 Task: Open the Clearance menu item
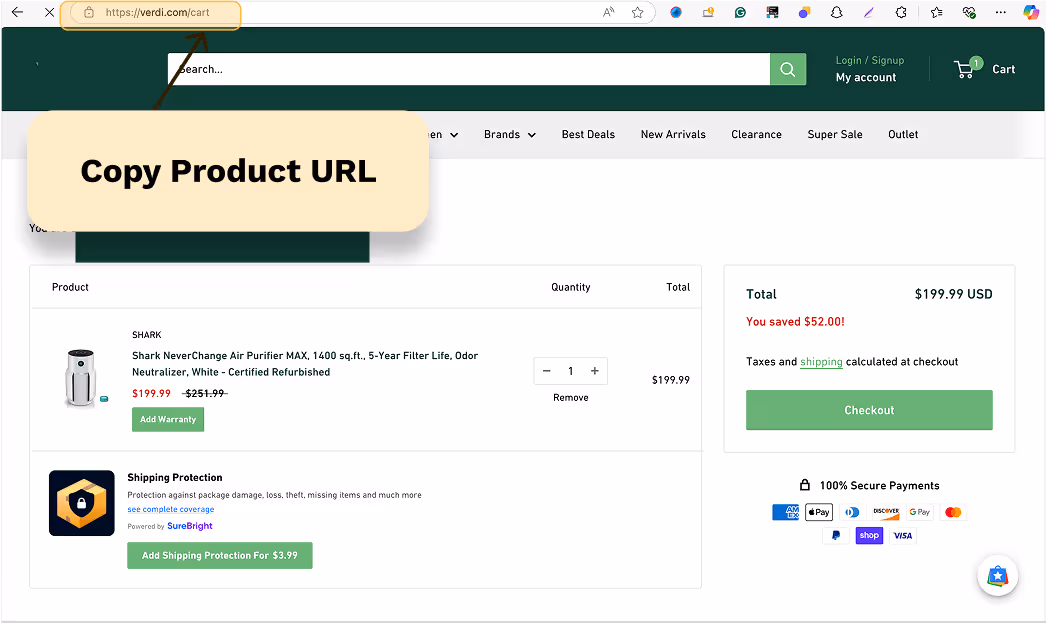756,134
